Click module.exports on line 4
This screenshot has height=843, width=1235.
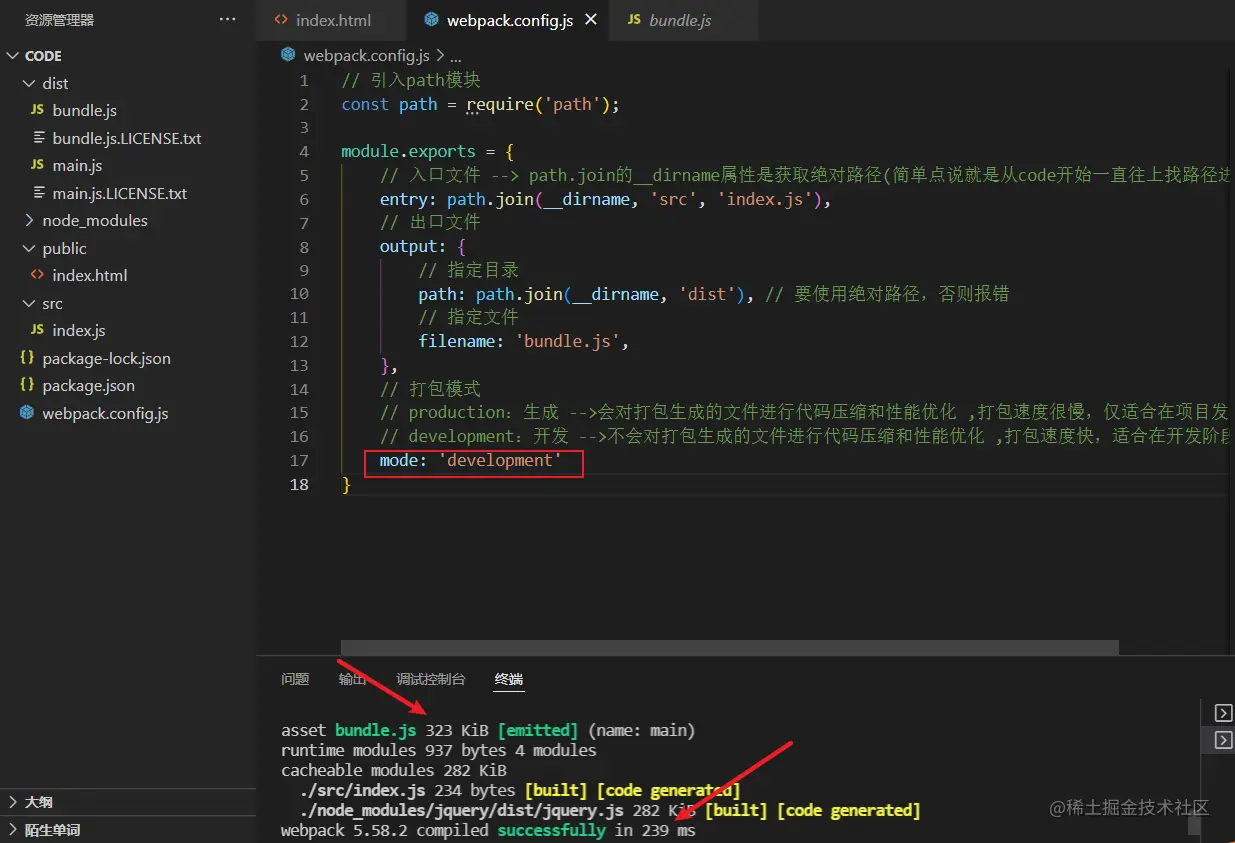409,151
